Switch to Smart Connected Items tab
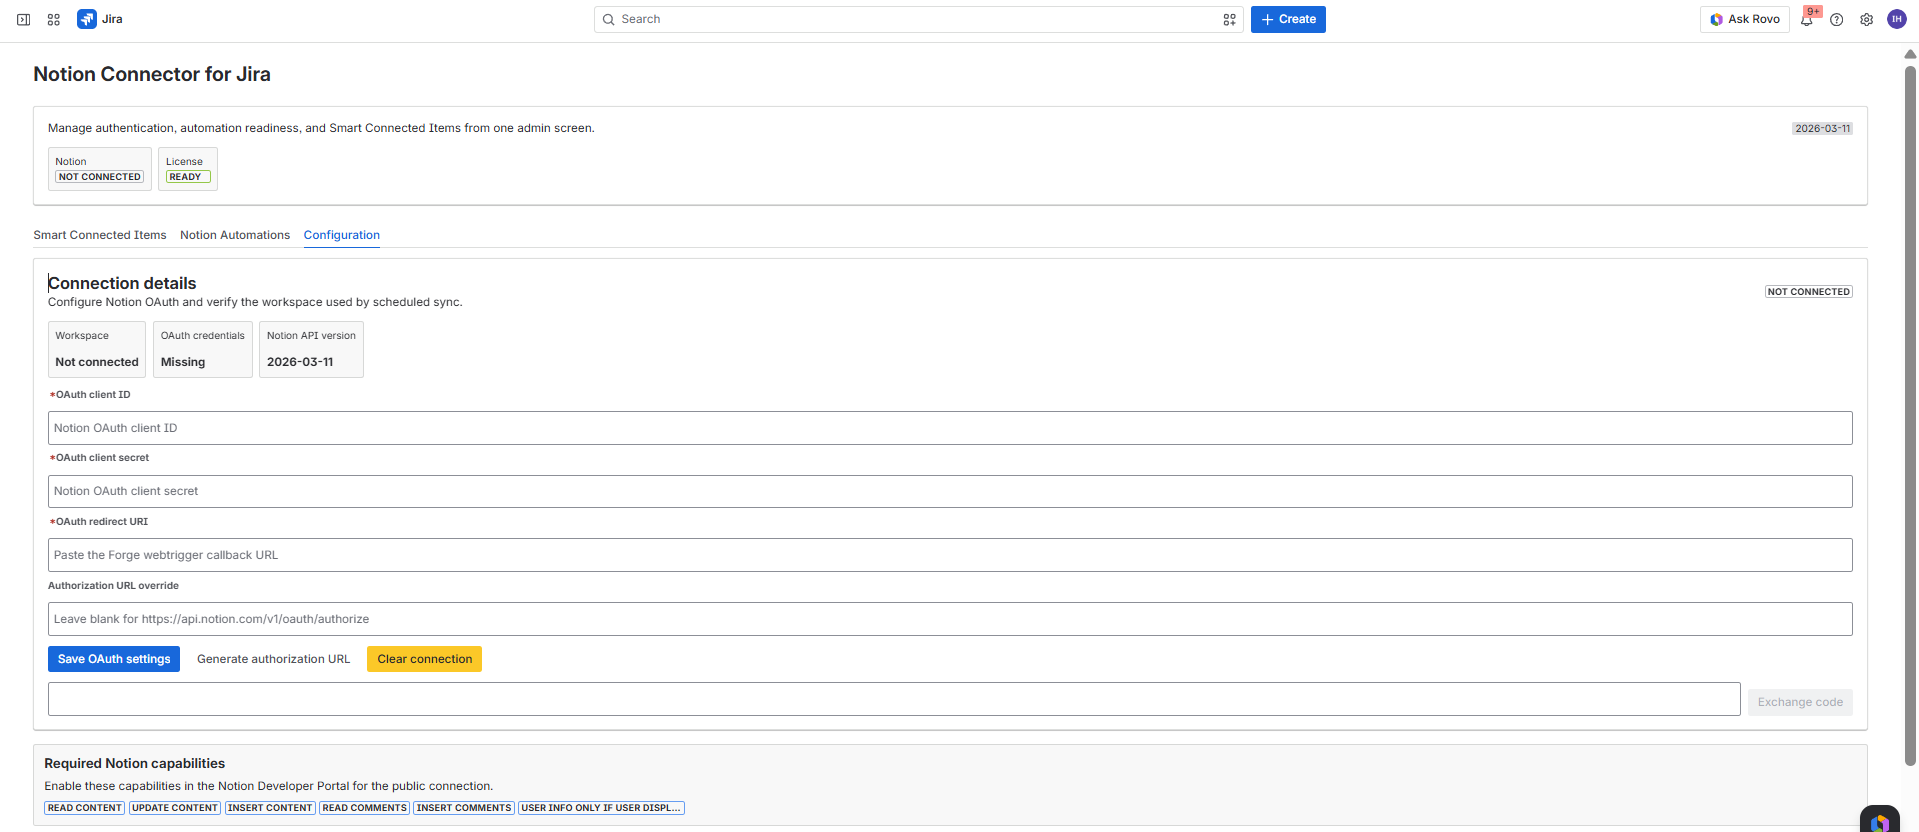1919x832 pixels. 100,235
